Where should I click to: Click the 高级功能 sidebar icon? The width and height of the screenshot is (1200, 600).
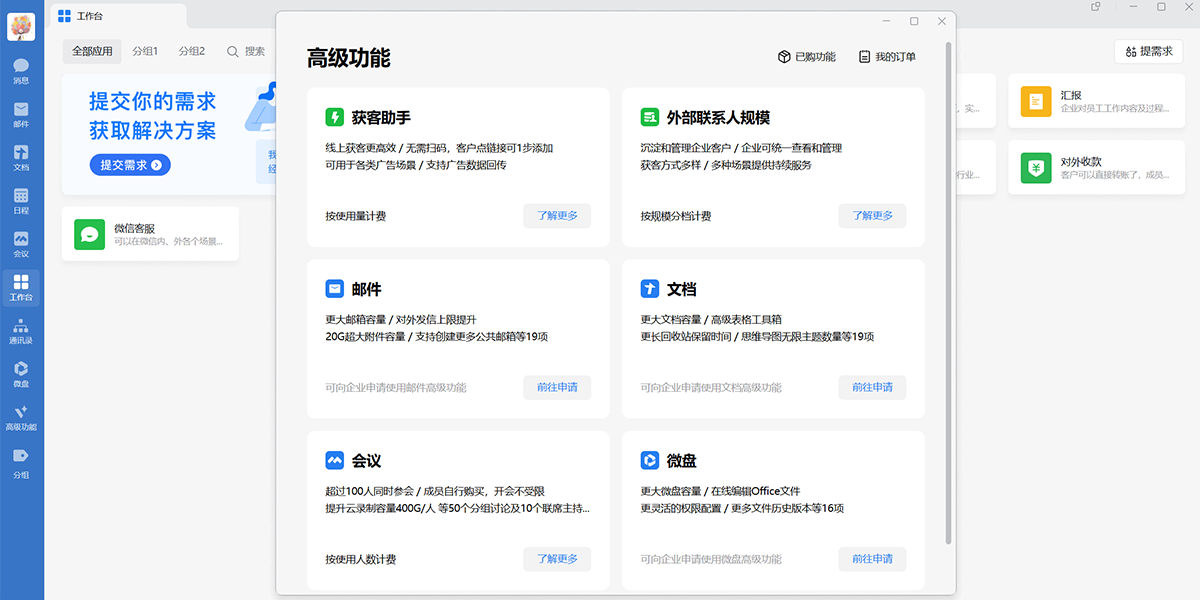21,417
